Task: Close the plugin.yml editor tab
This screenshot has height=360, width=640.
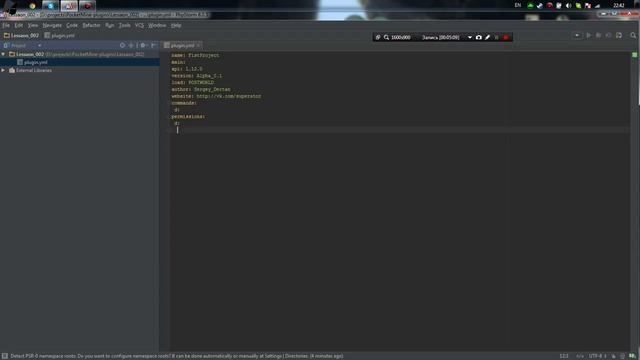Action: (x=198, y=45)
